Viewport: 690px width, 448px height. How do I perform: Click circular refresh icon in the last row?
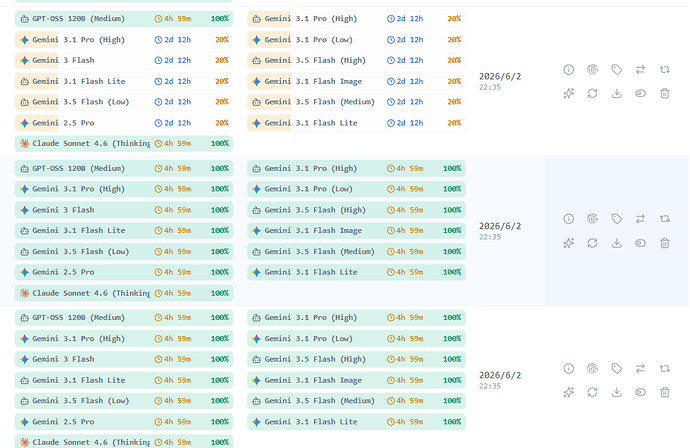pos(592,392)
